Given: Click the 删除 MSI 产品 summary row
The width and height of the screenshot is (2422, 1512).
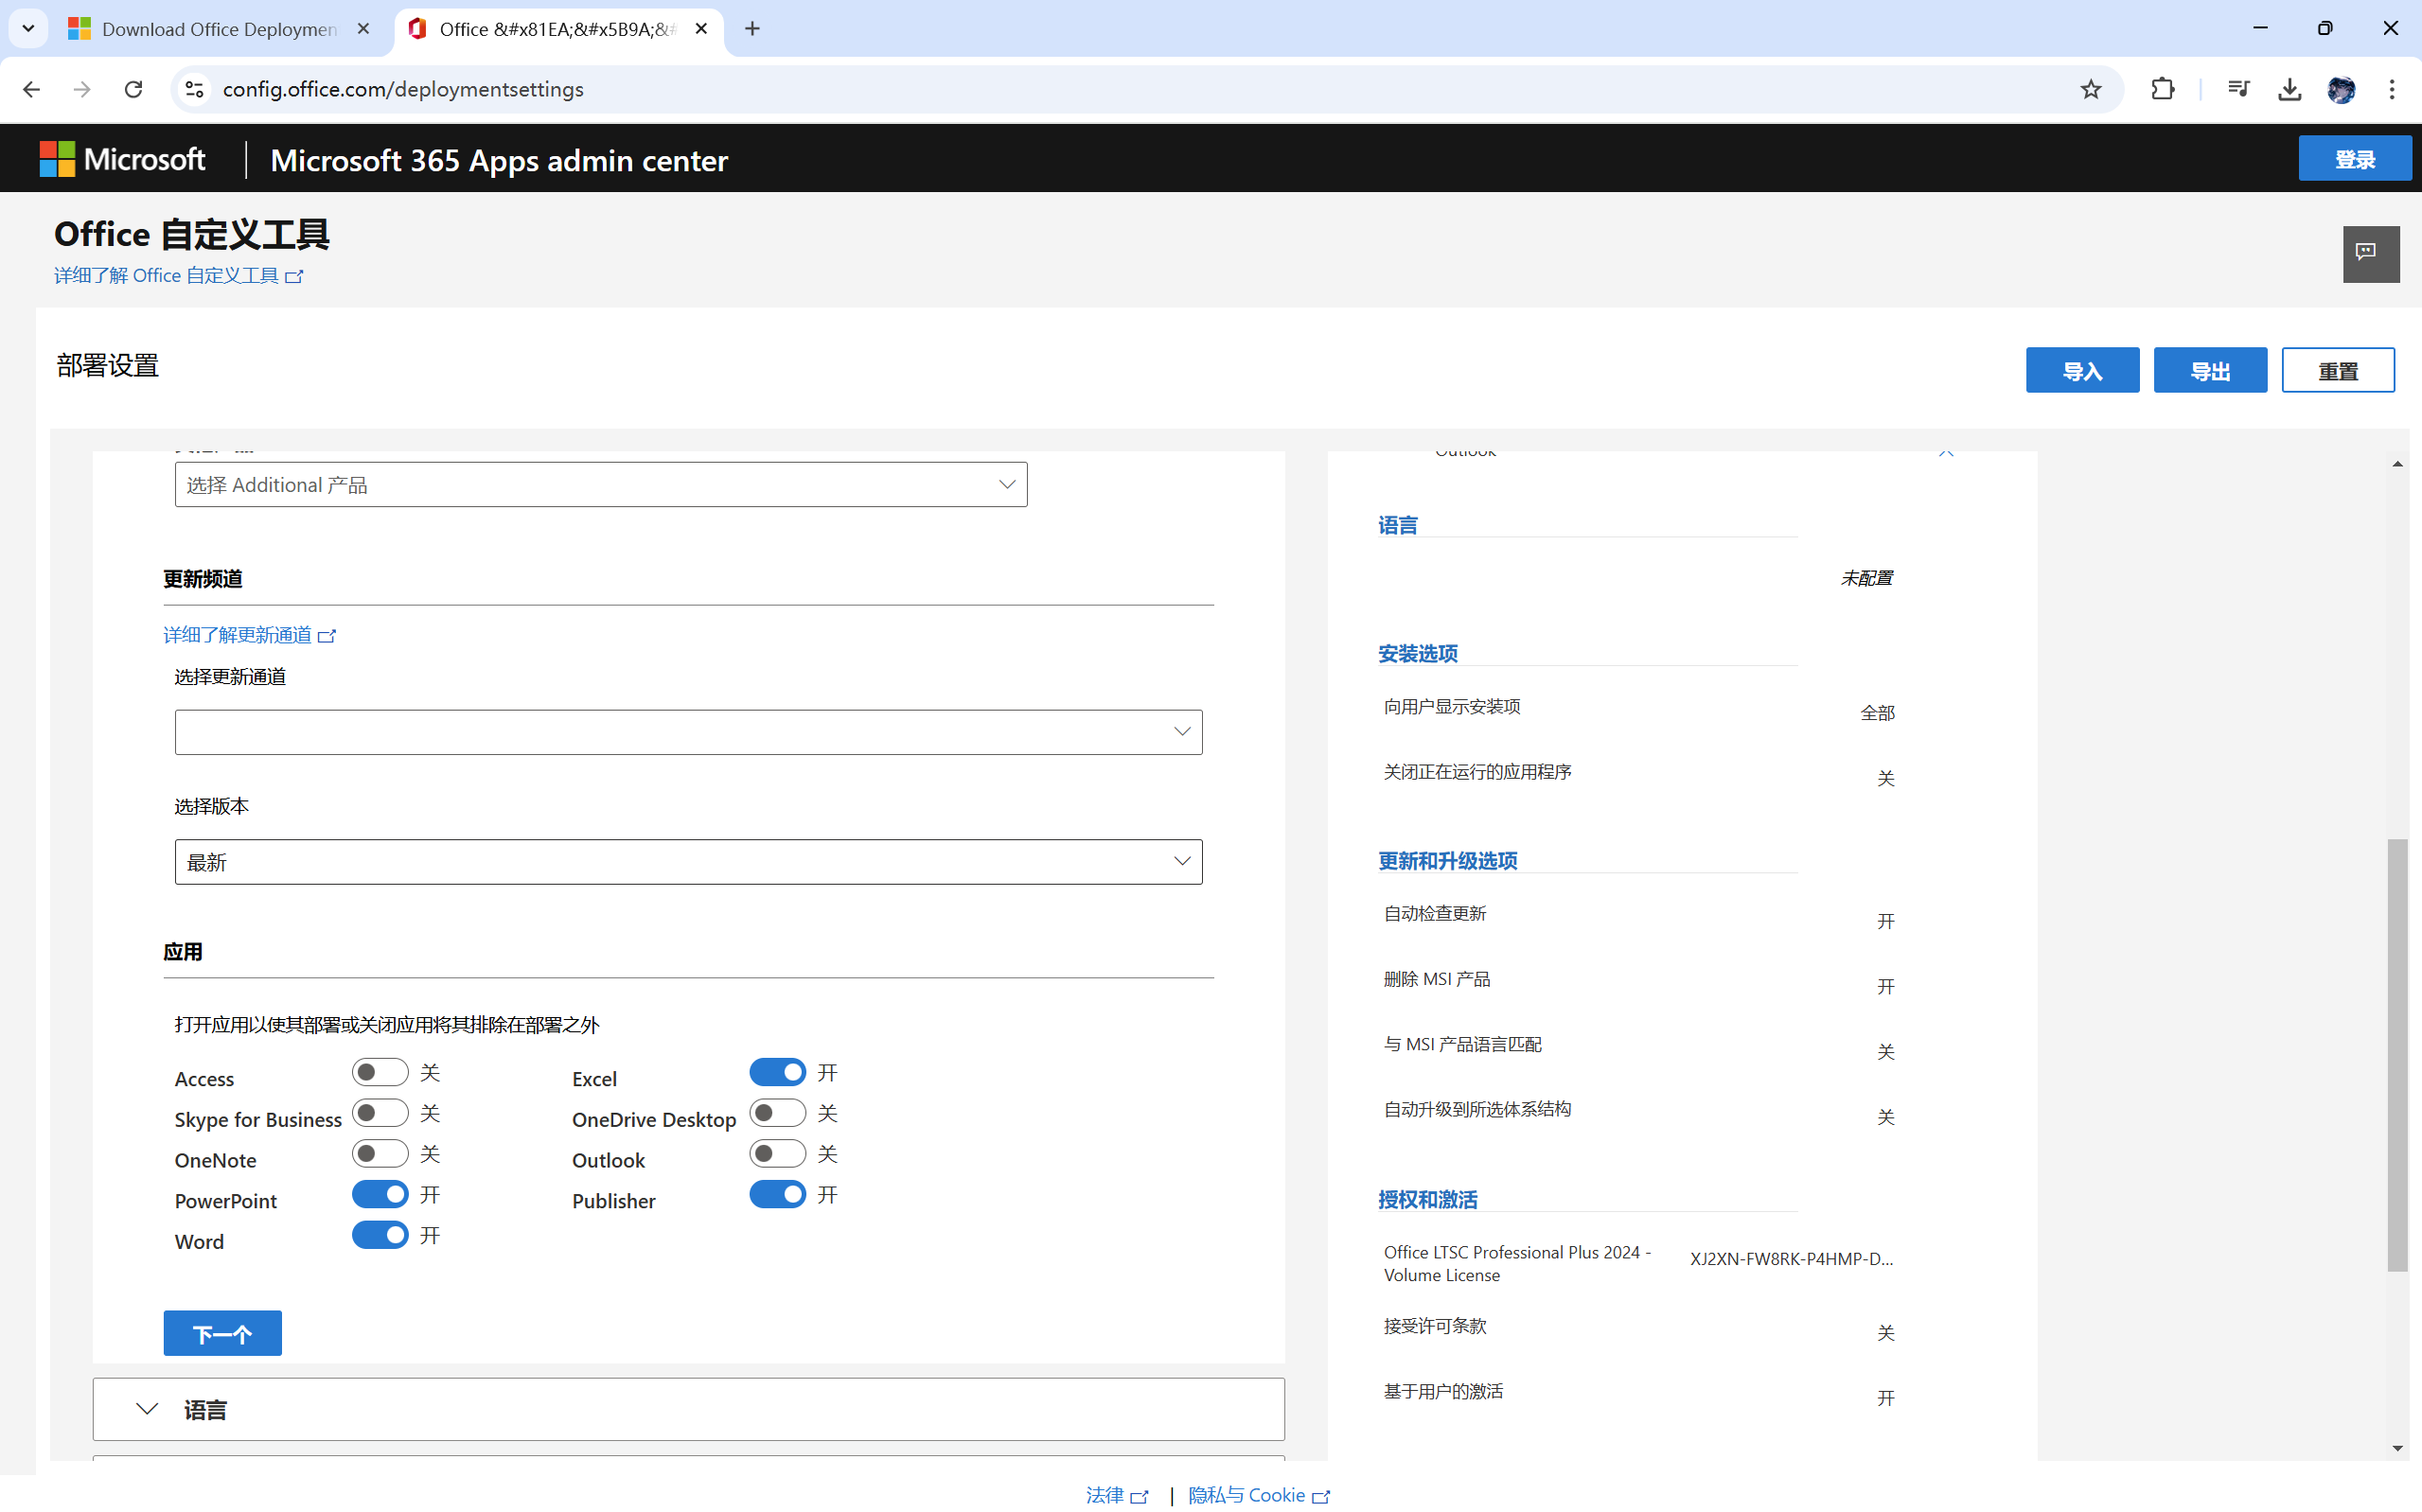Looking at the screenshot, I should 1638,982.
